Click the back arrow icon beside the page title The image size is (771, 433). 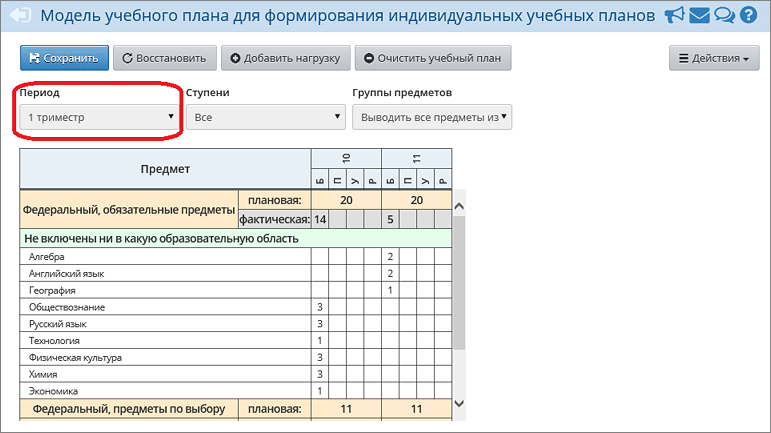click(19, 17)
